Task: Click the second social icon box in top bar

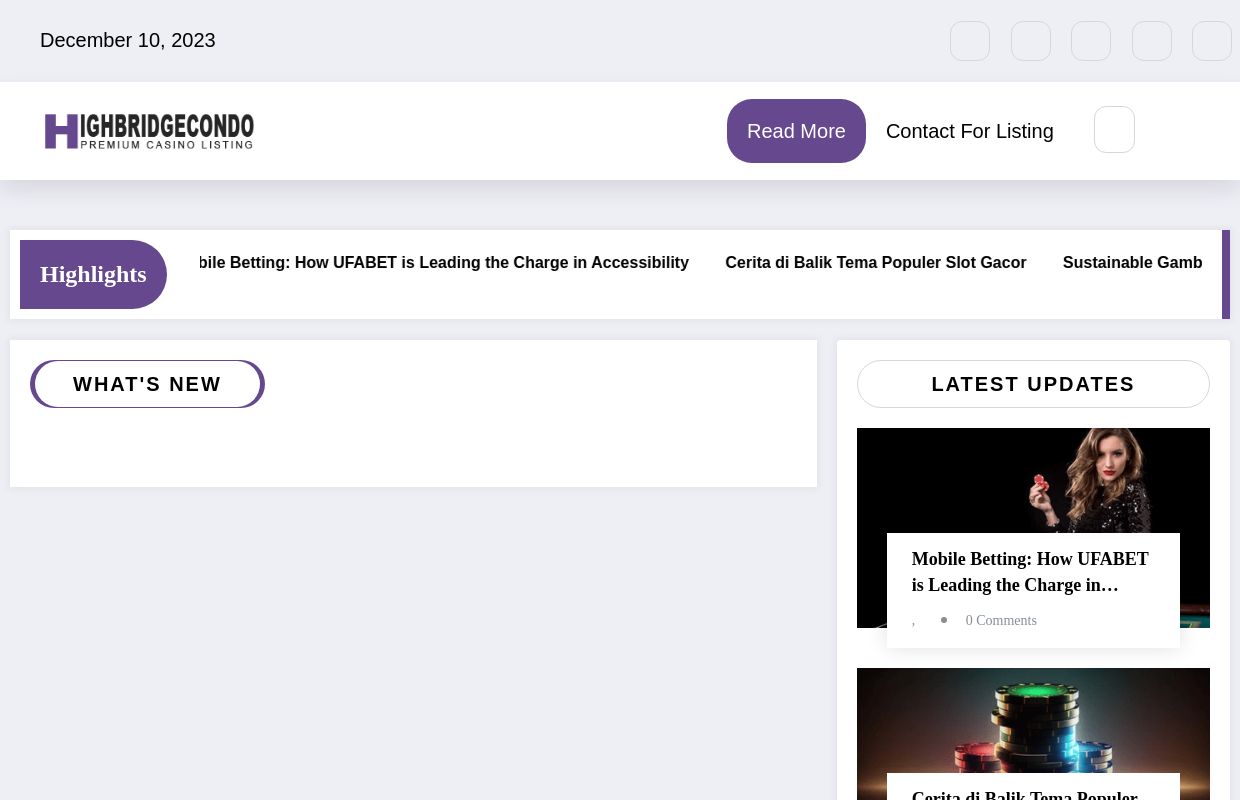Action: (x=1030, y=41)
